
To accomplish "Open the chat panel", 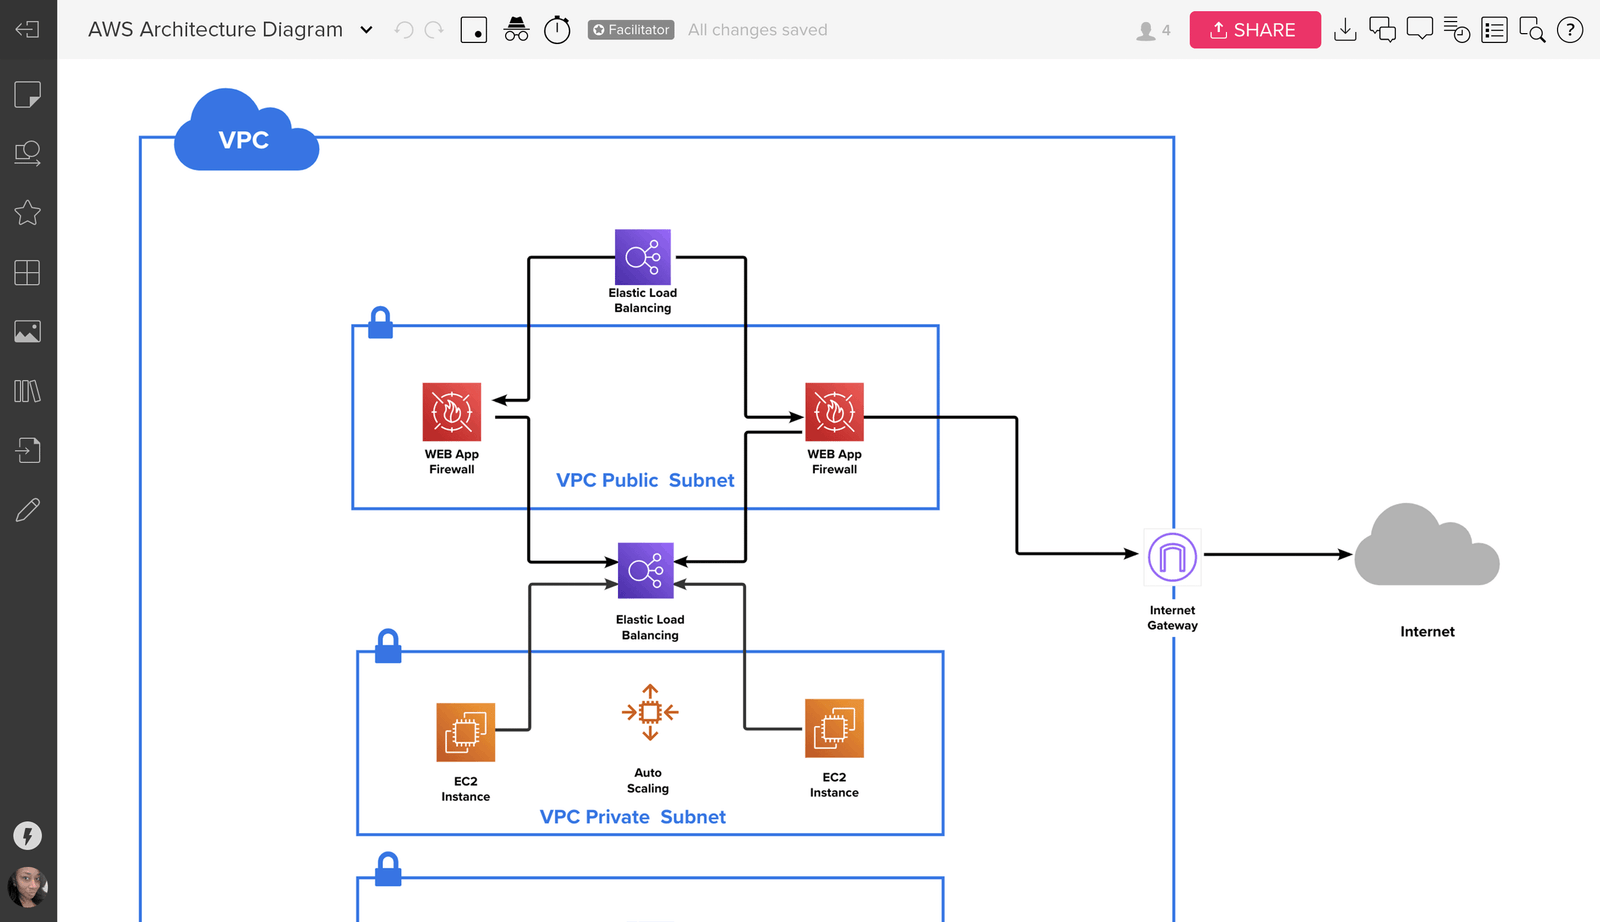I will pyautogui.click(x=1383, y=29).
